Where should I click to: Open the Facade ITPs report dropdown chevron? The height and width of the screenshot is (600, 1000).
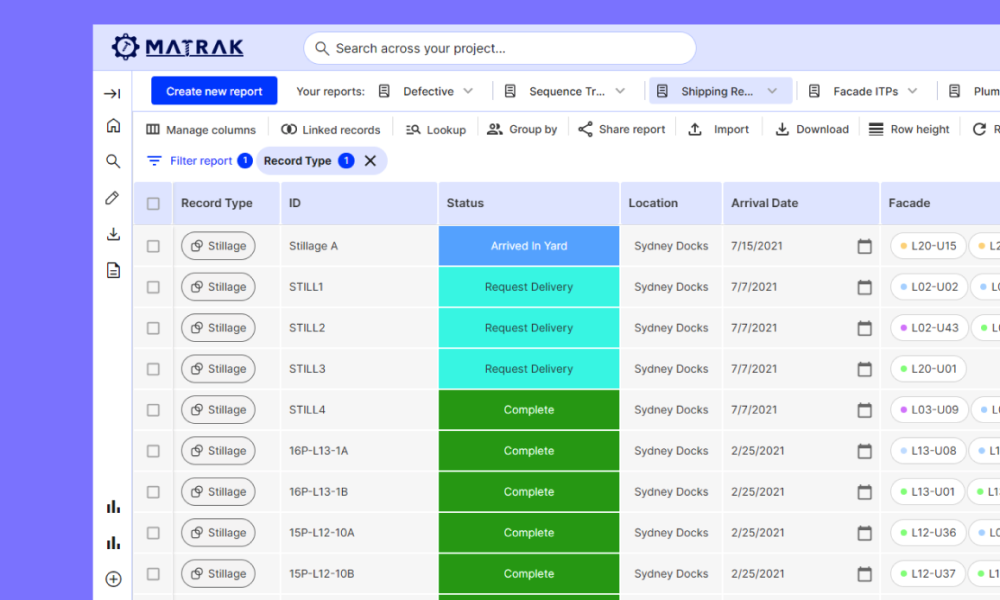(912, 91)
